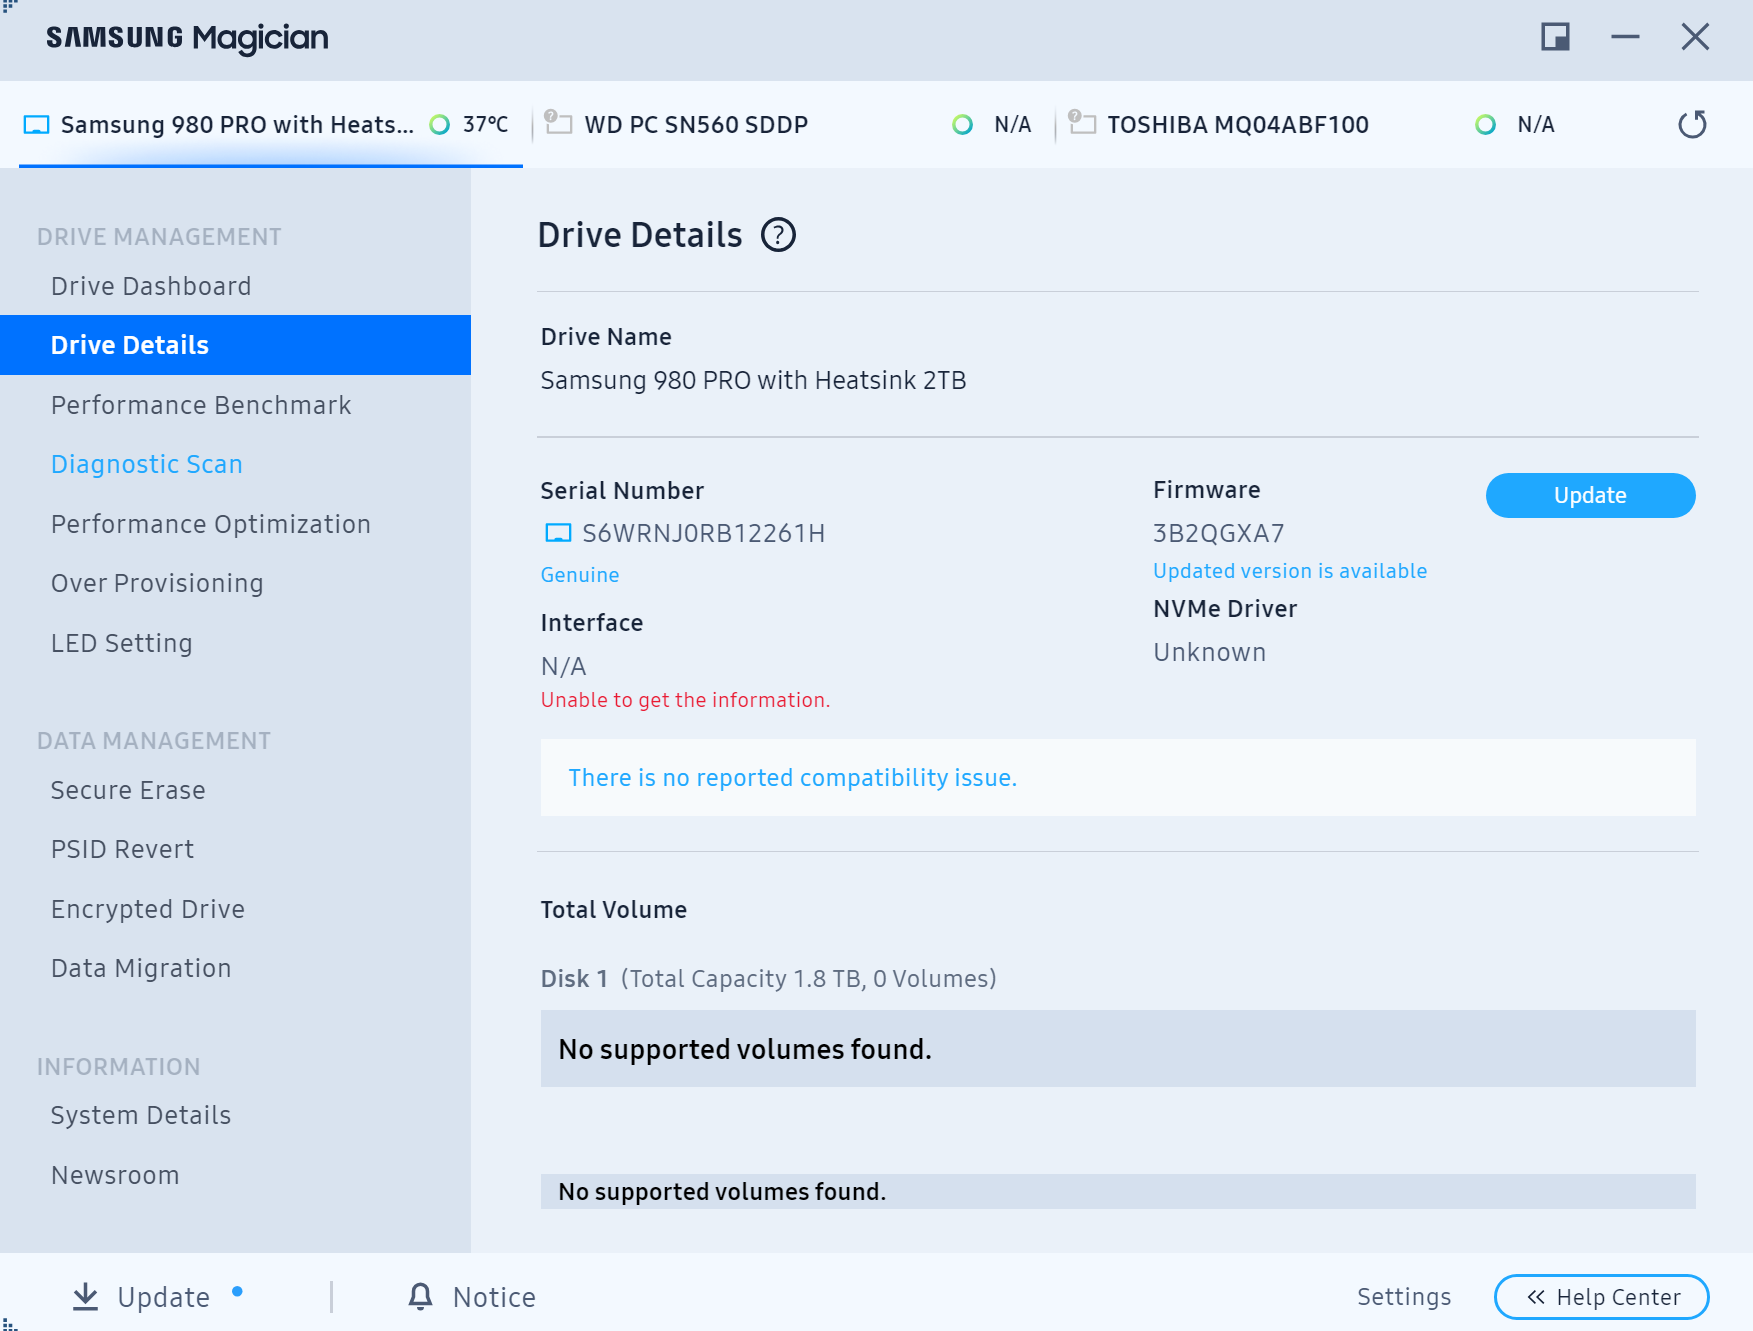Close the Samsung Magician window
Screen dimensions: 1753x1331
[x=1695, y=37]
